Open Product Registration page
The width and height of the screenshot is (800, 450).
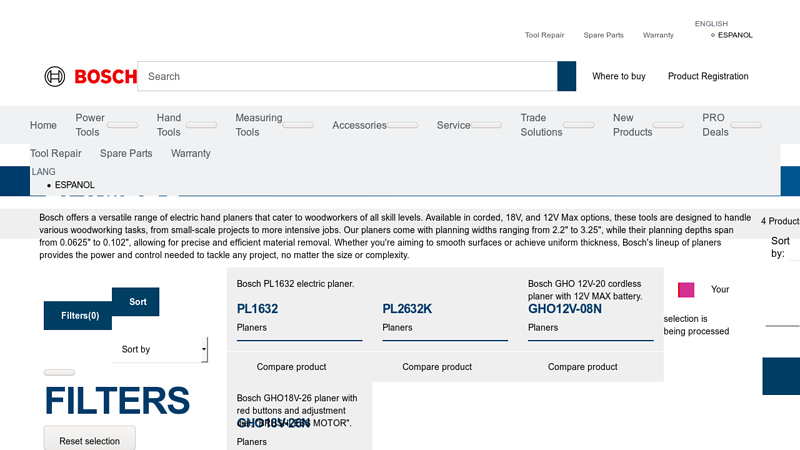click(x=708, y=76)
